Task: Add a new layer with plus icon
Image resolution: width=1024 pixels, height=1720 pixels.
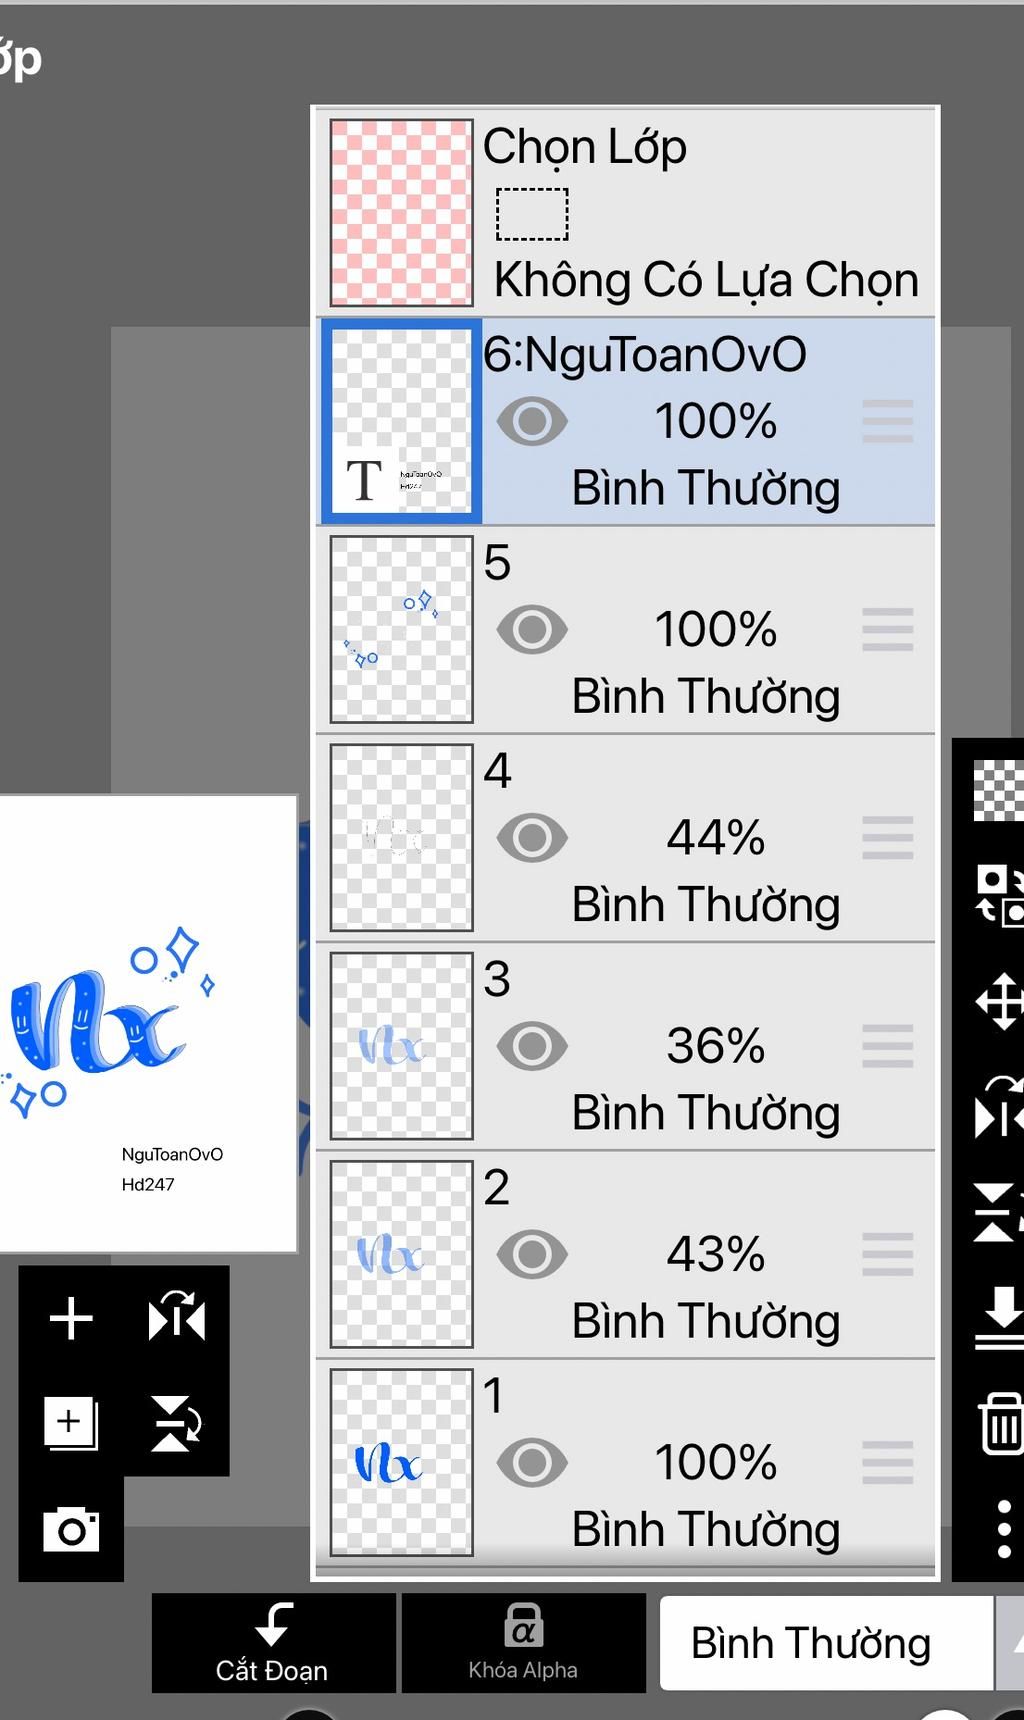Action: (71, 1318)
